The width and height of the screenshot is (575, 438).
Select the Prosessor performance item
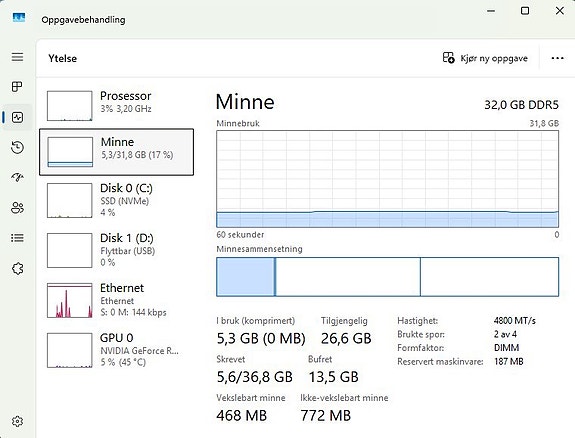pyautogui.click(x=117, y=106)
